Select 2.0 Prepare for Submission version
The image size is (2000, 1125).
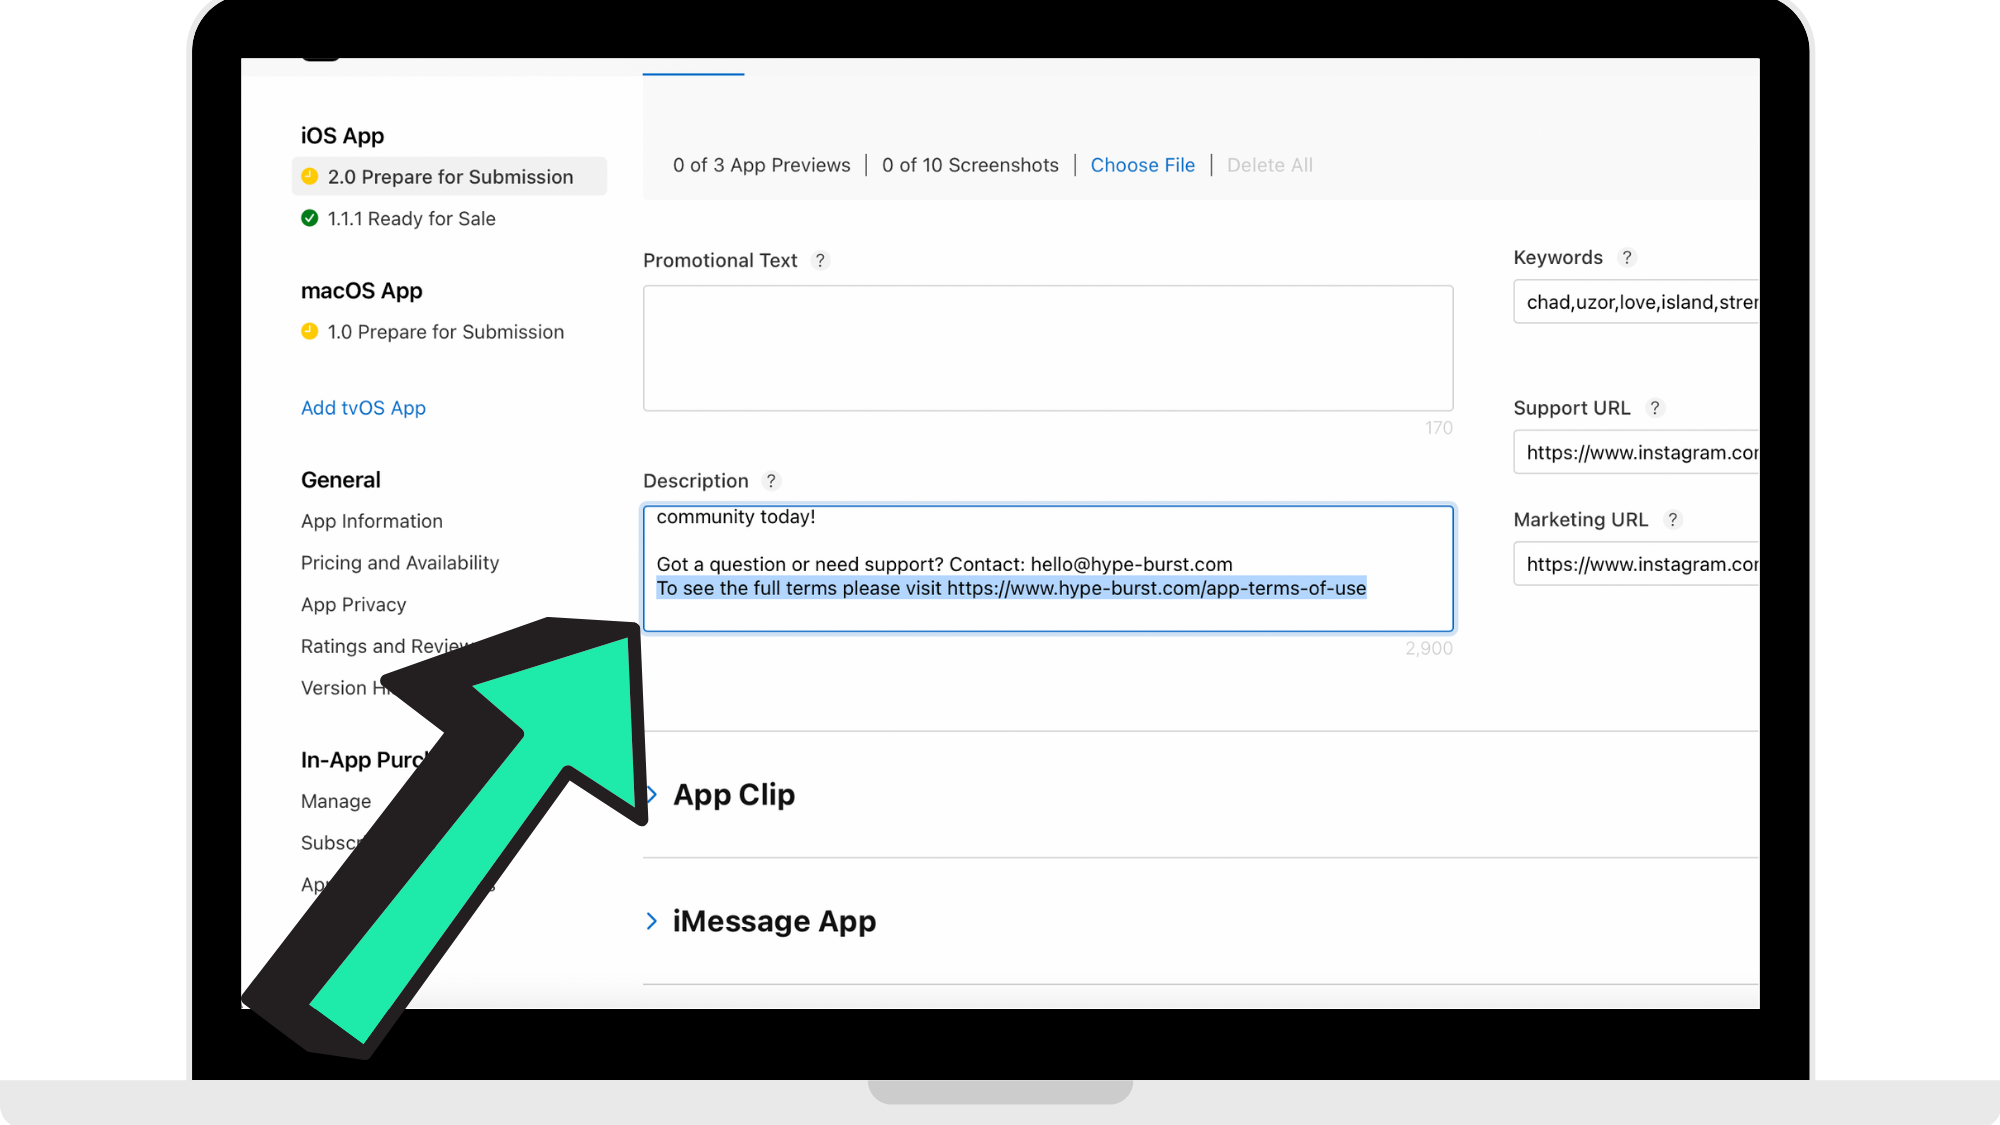(x=450, y=177)
